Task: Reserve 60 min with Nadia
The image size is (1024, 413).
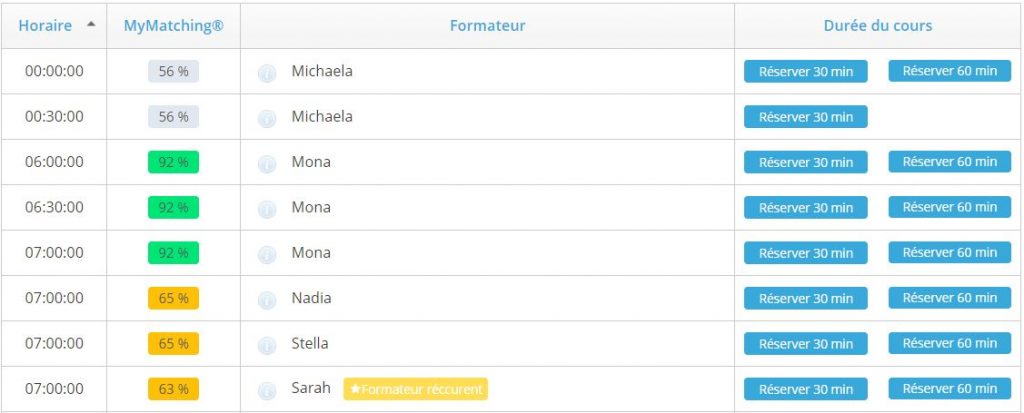Action: pos(950,298)
